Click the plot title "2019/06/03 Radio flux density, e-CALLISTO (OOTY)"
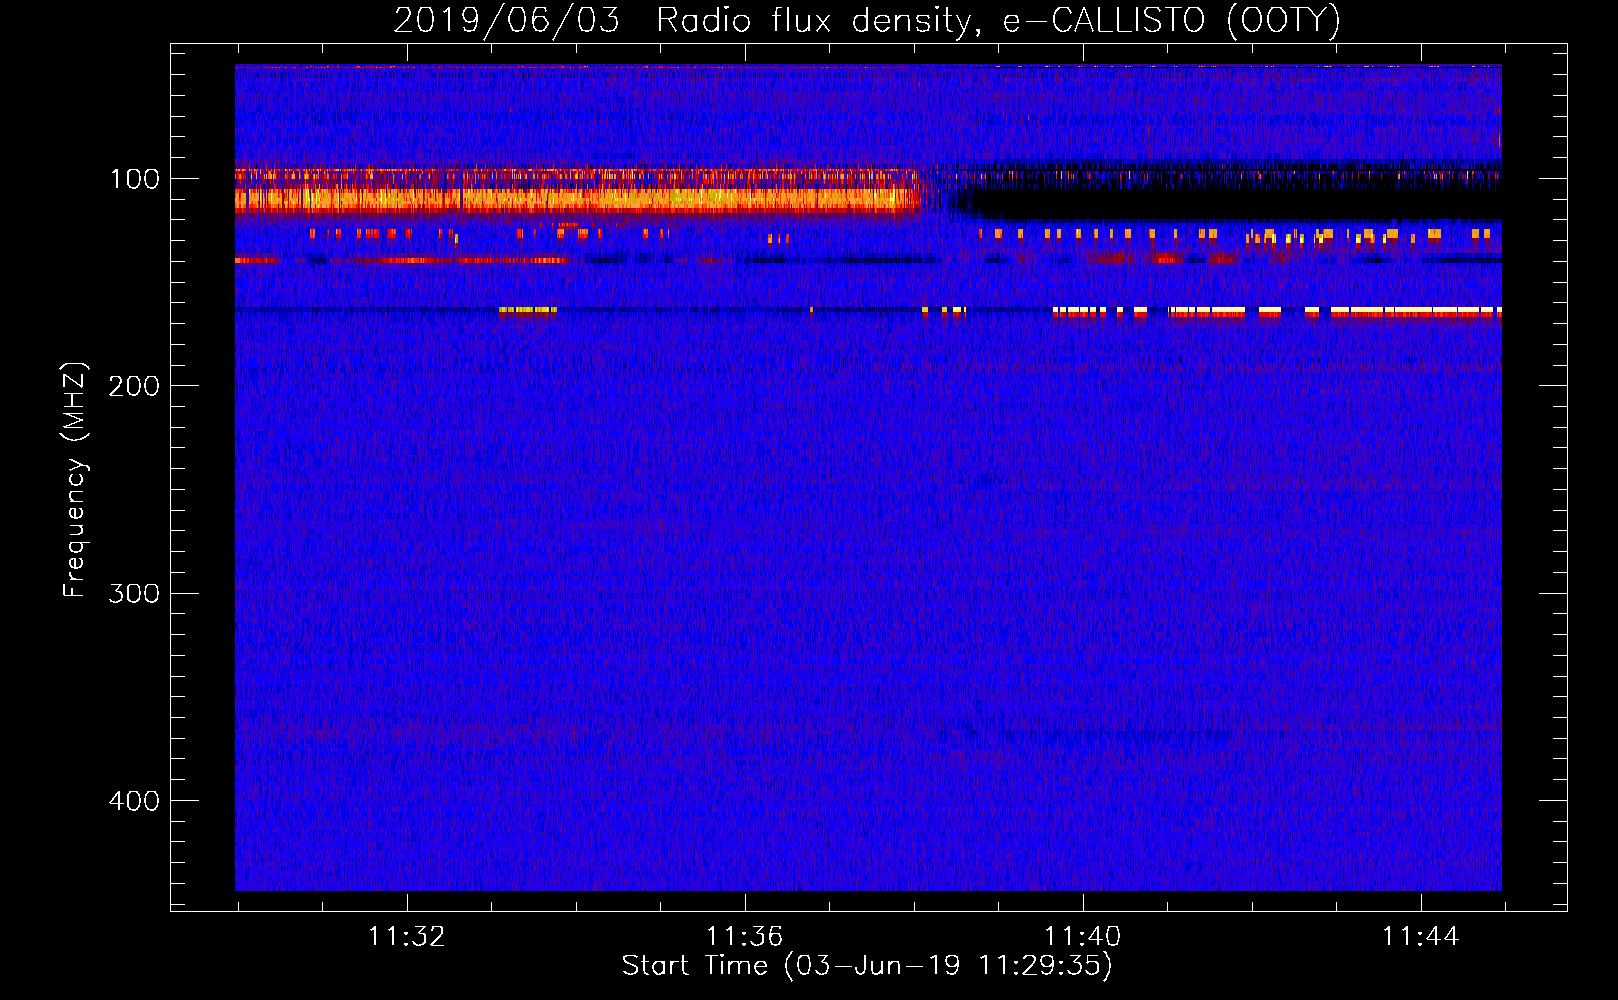 coord(866,21)
